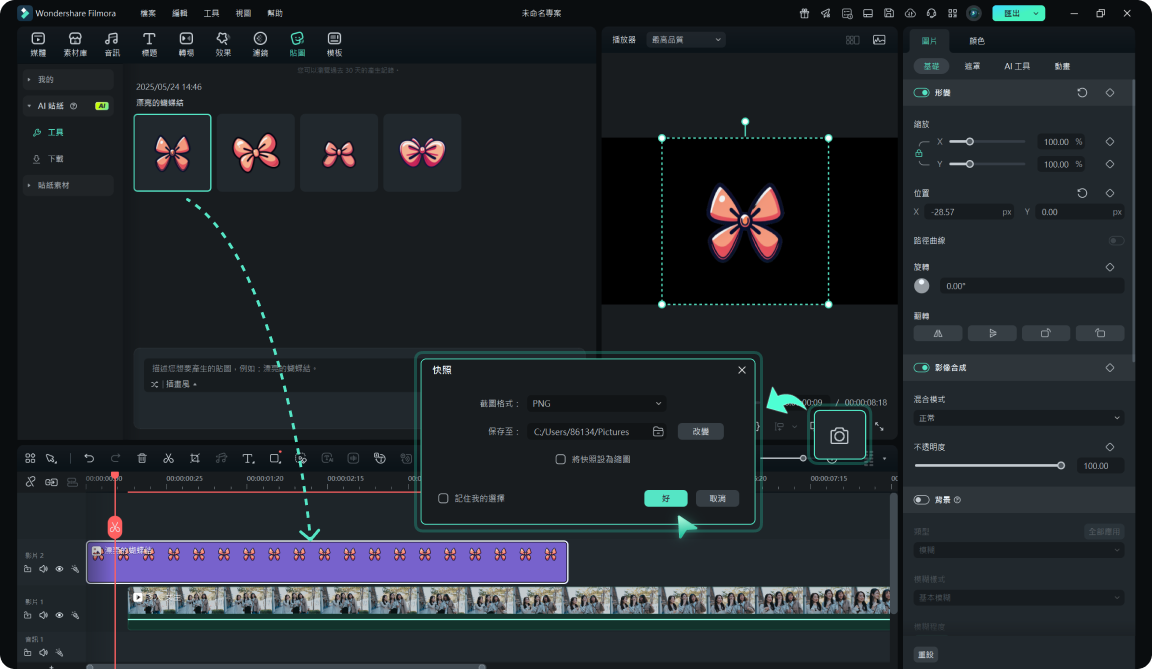1152x669 pixels.
Task: Collapse the AI 貼紙 sidebar section
Action: click(29, 106)
